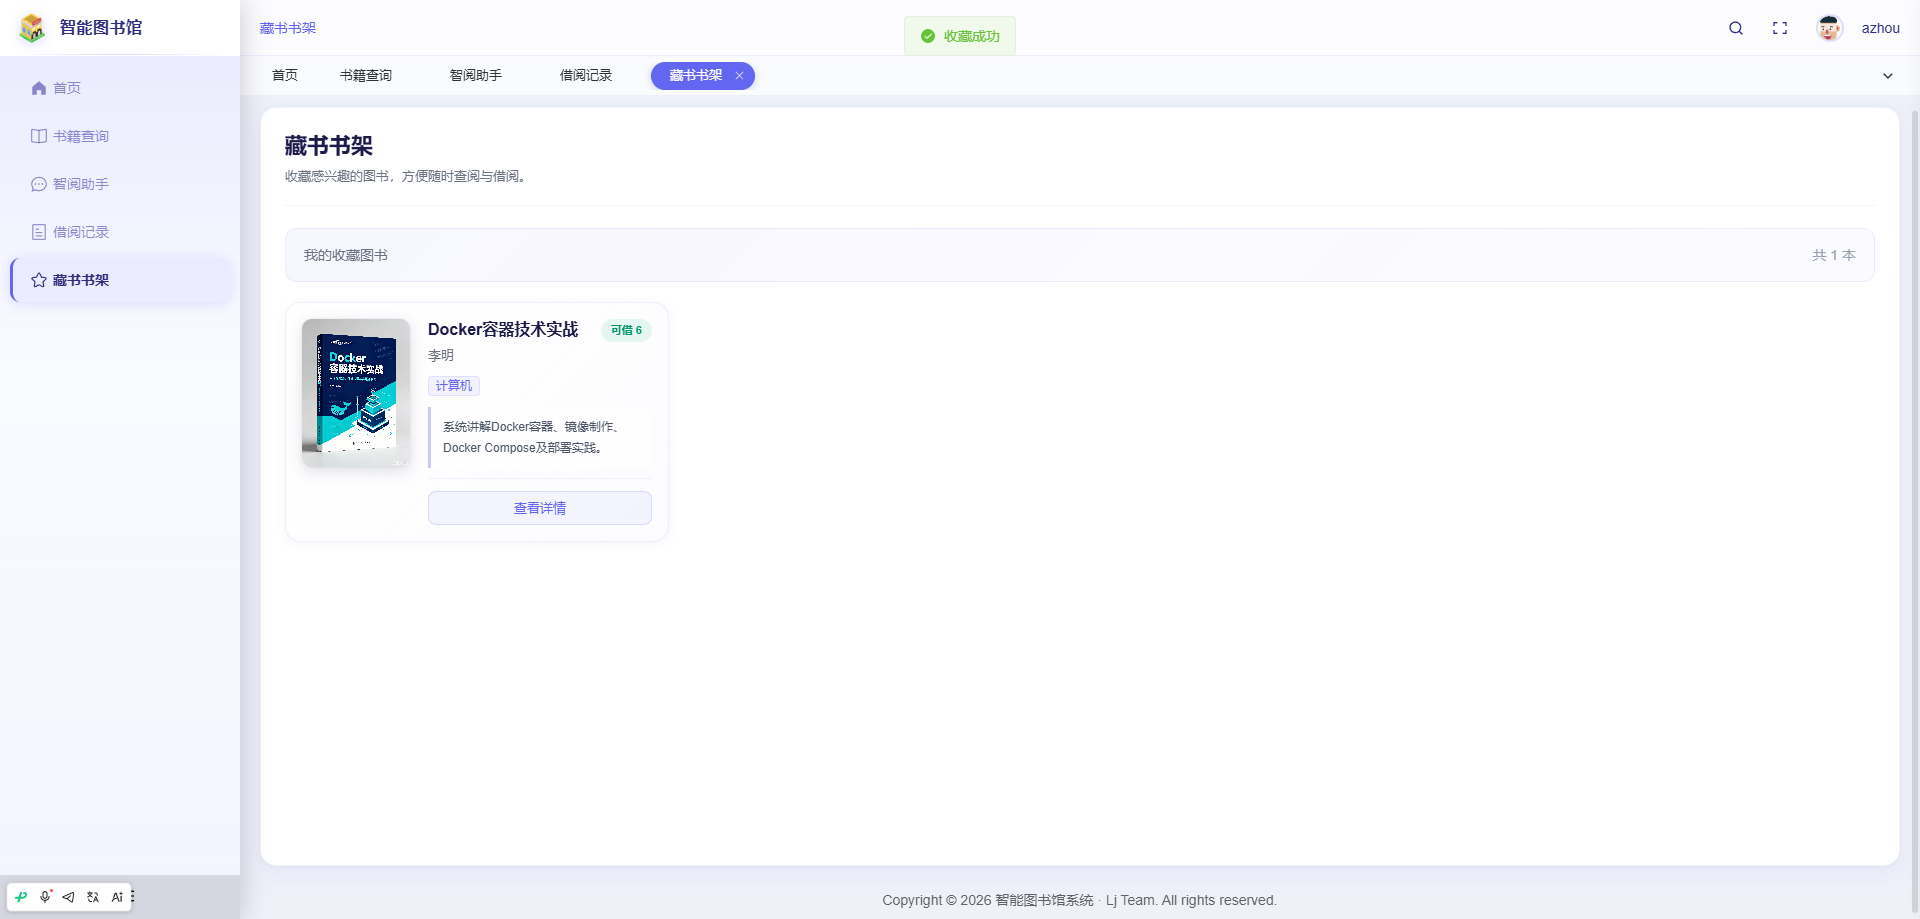The image size is (1920, 919).
Task: Open 首页 from the sidebar menu
Action: point(121,88)
